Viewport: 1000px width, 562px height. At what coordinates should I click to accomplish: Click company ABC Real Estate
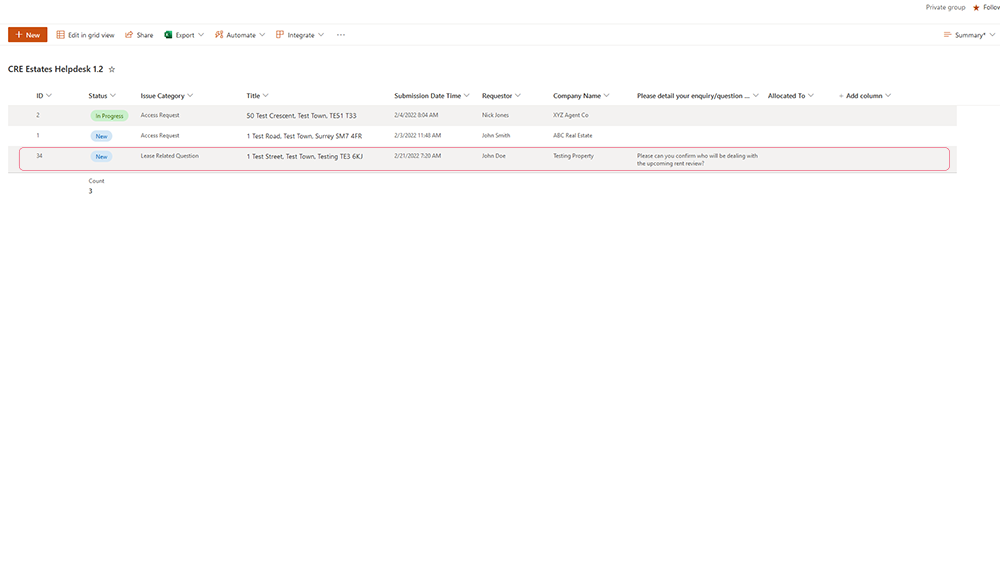tap(573, 136)
